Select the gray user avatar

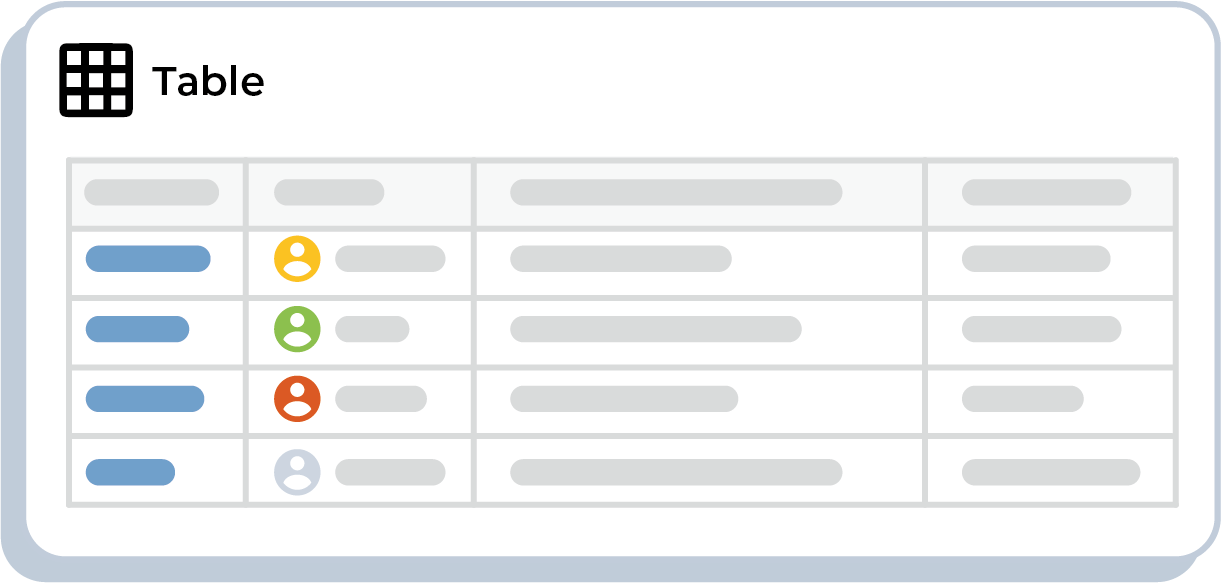tap(297, 472)
